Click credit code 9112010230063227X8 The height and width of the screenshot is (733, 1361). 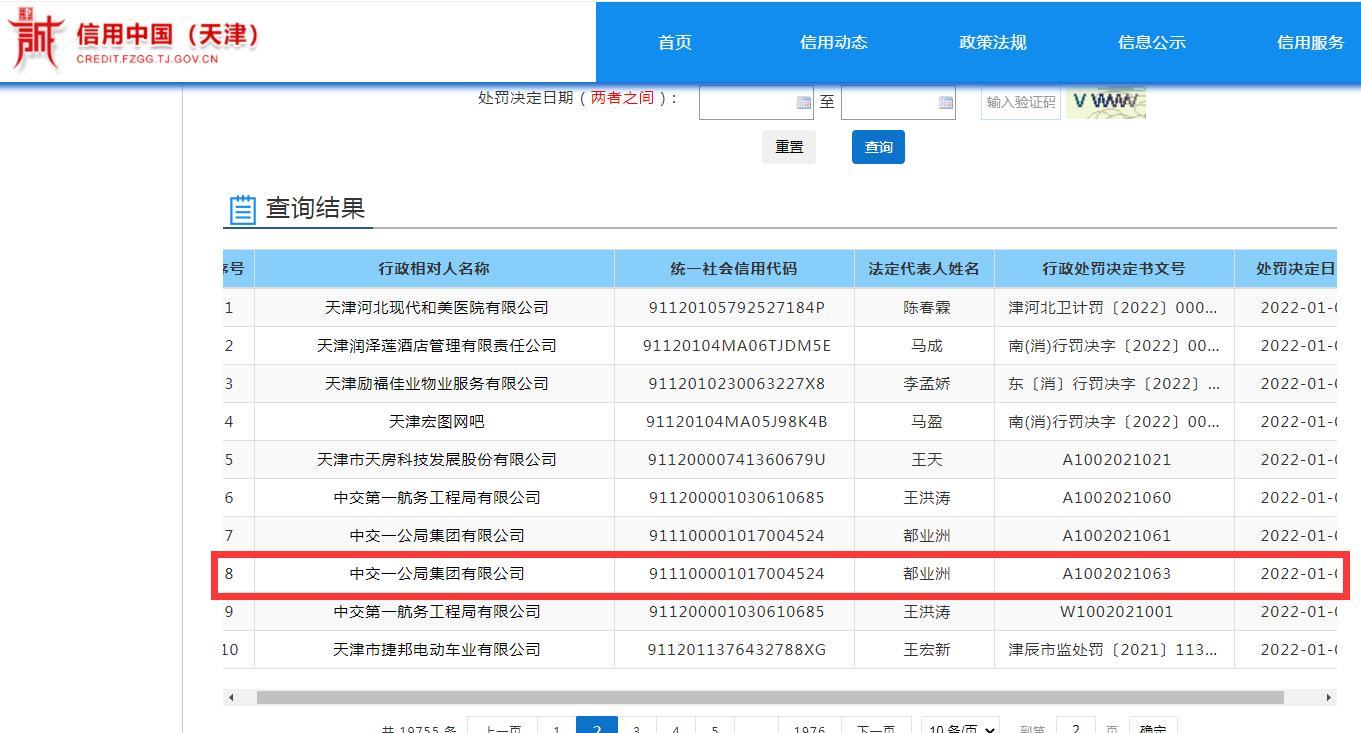pyautogui.click(x=737, y=384)
